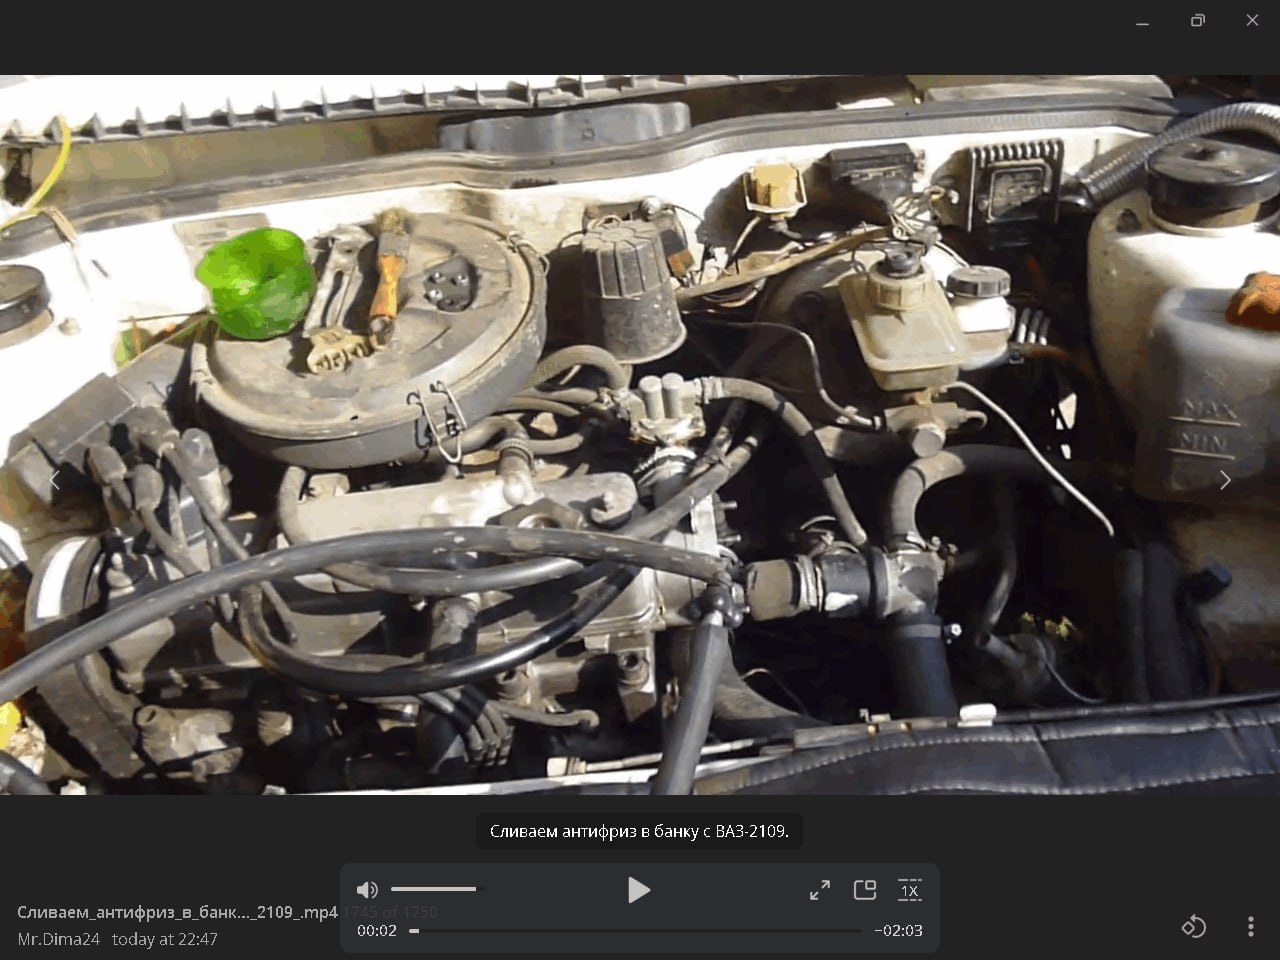The height and width of the screenshot is (960, 1280).
Task: Rotate the video with the rotate icon
Action: (1193, 927)
